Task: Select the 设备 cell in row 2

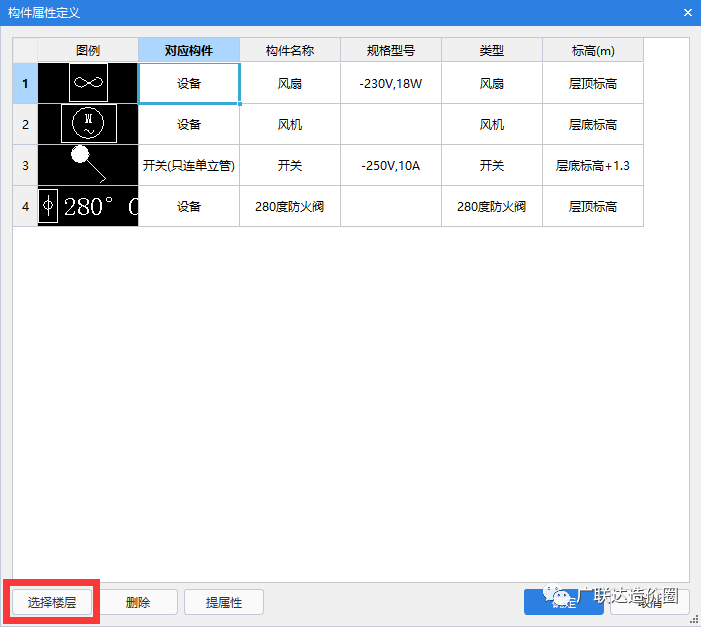Action: [189, 124]
